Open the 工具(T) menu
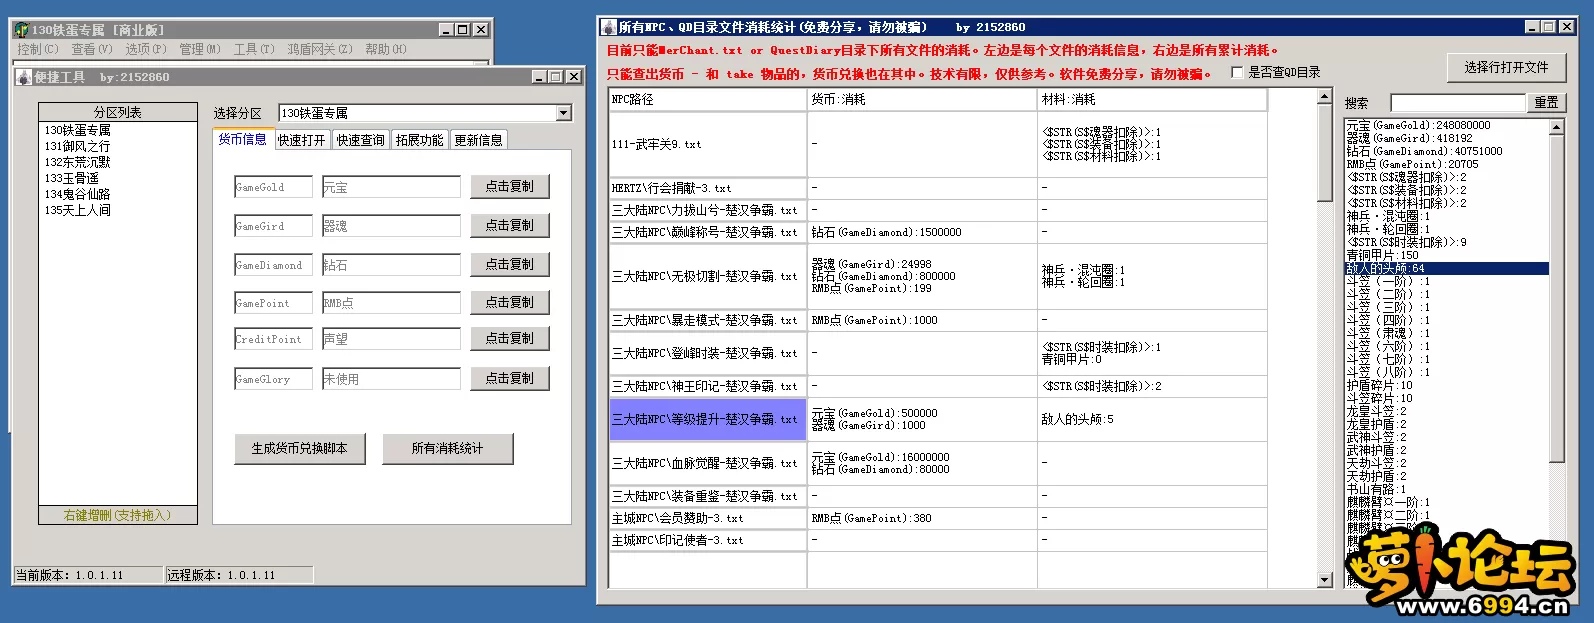The width and height of the screenshot is (1594, 623). coord(254,49)
